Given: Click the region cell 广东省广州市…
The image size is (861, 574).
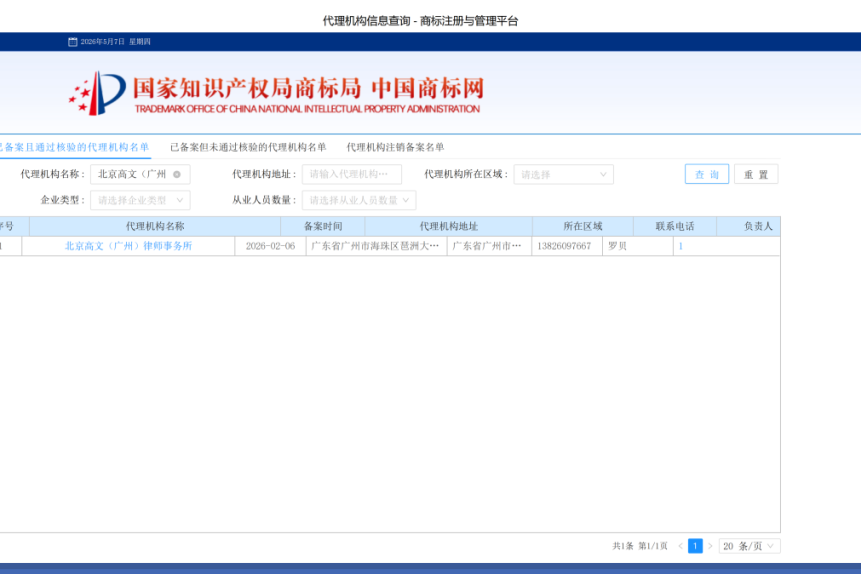Looking at the screenshot, I should click(489, 246).
